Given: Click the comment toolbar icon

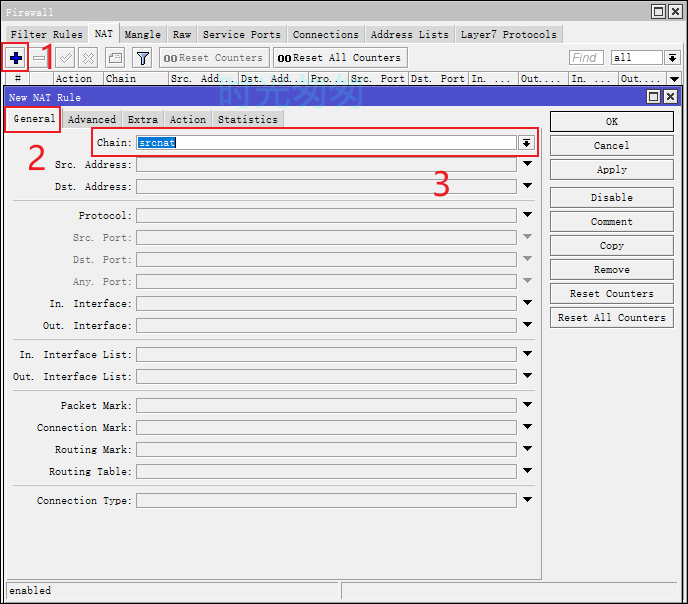Looking at the screenshot, I should pyautogui.click(x=115, y=58).
